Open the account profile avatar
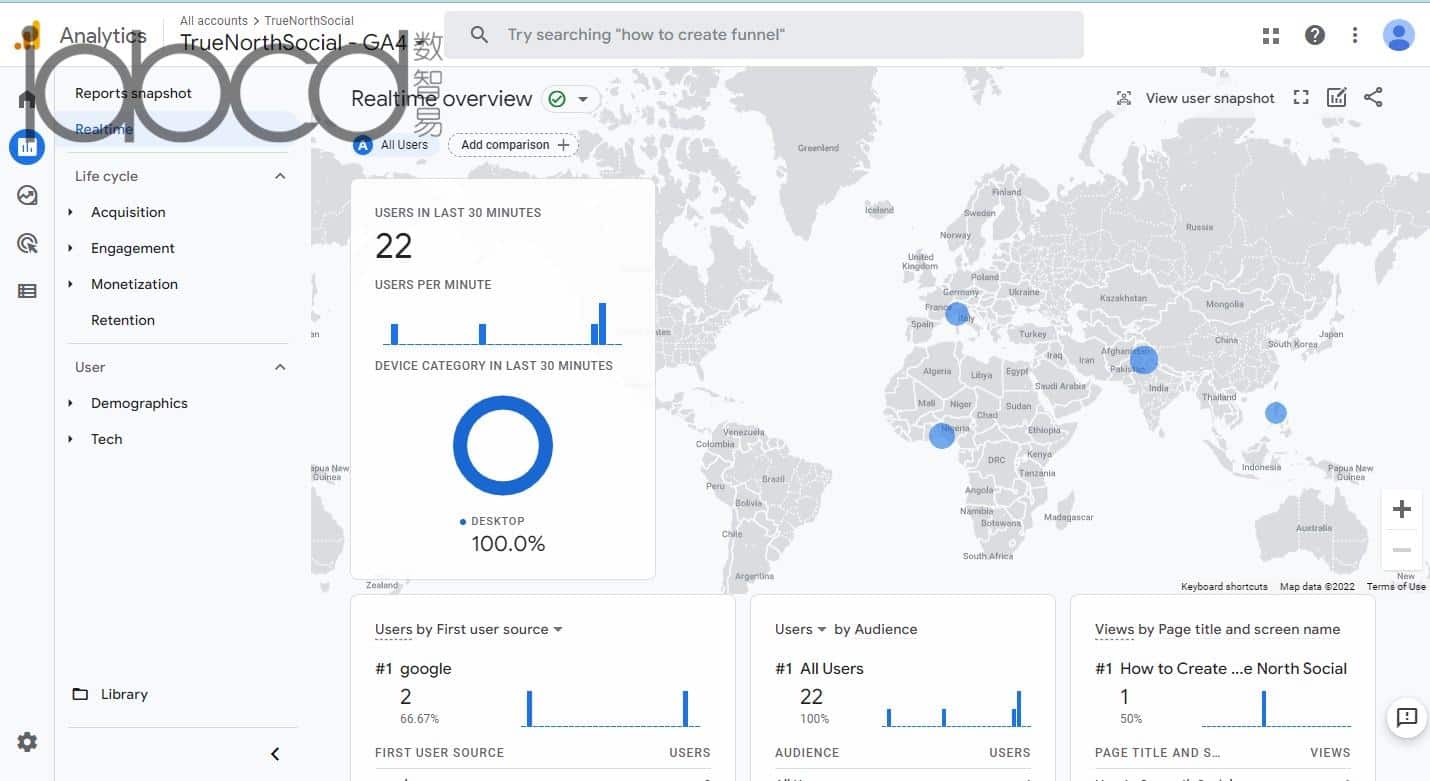 [x=1398, y=36]
